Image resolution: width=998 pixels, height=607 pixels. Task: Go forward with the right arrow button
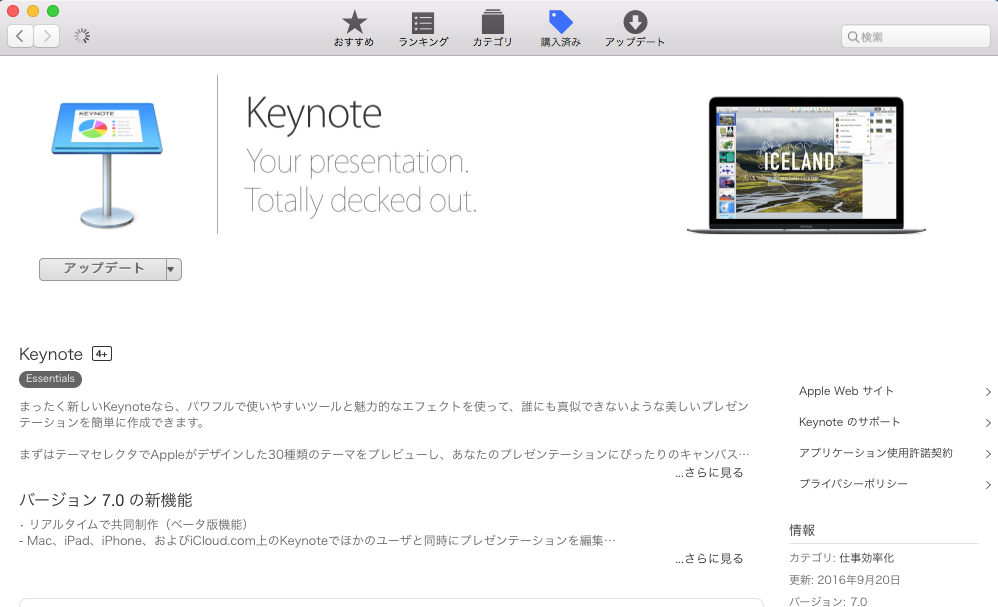pos(46,36)
